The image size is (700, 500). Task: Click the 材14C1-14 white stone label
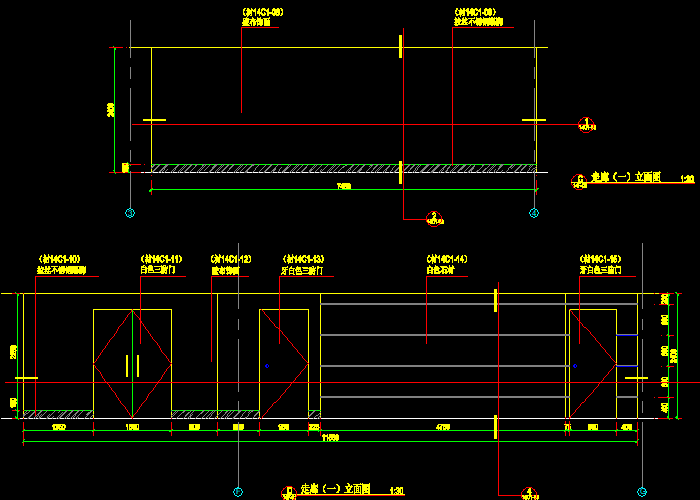coord(447,259)
